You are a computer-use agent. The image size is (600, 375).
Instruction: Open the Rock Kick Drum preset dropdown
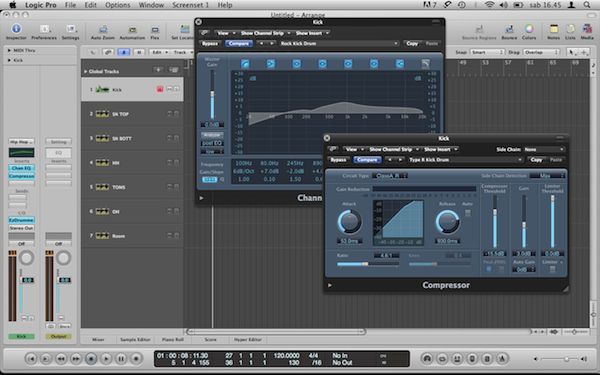[x=339, y=44]
